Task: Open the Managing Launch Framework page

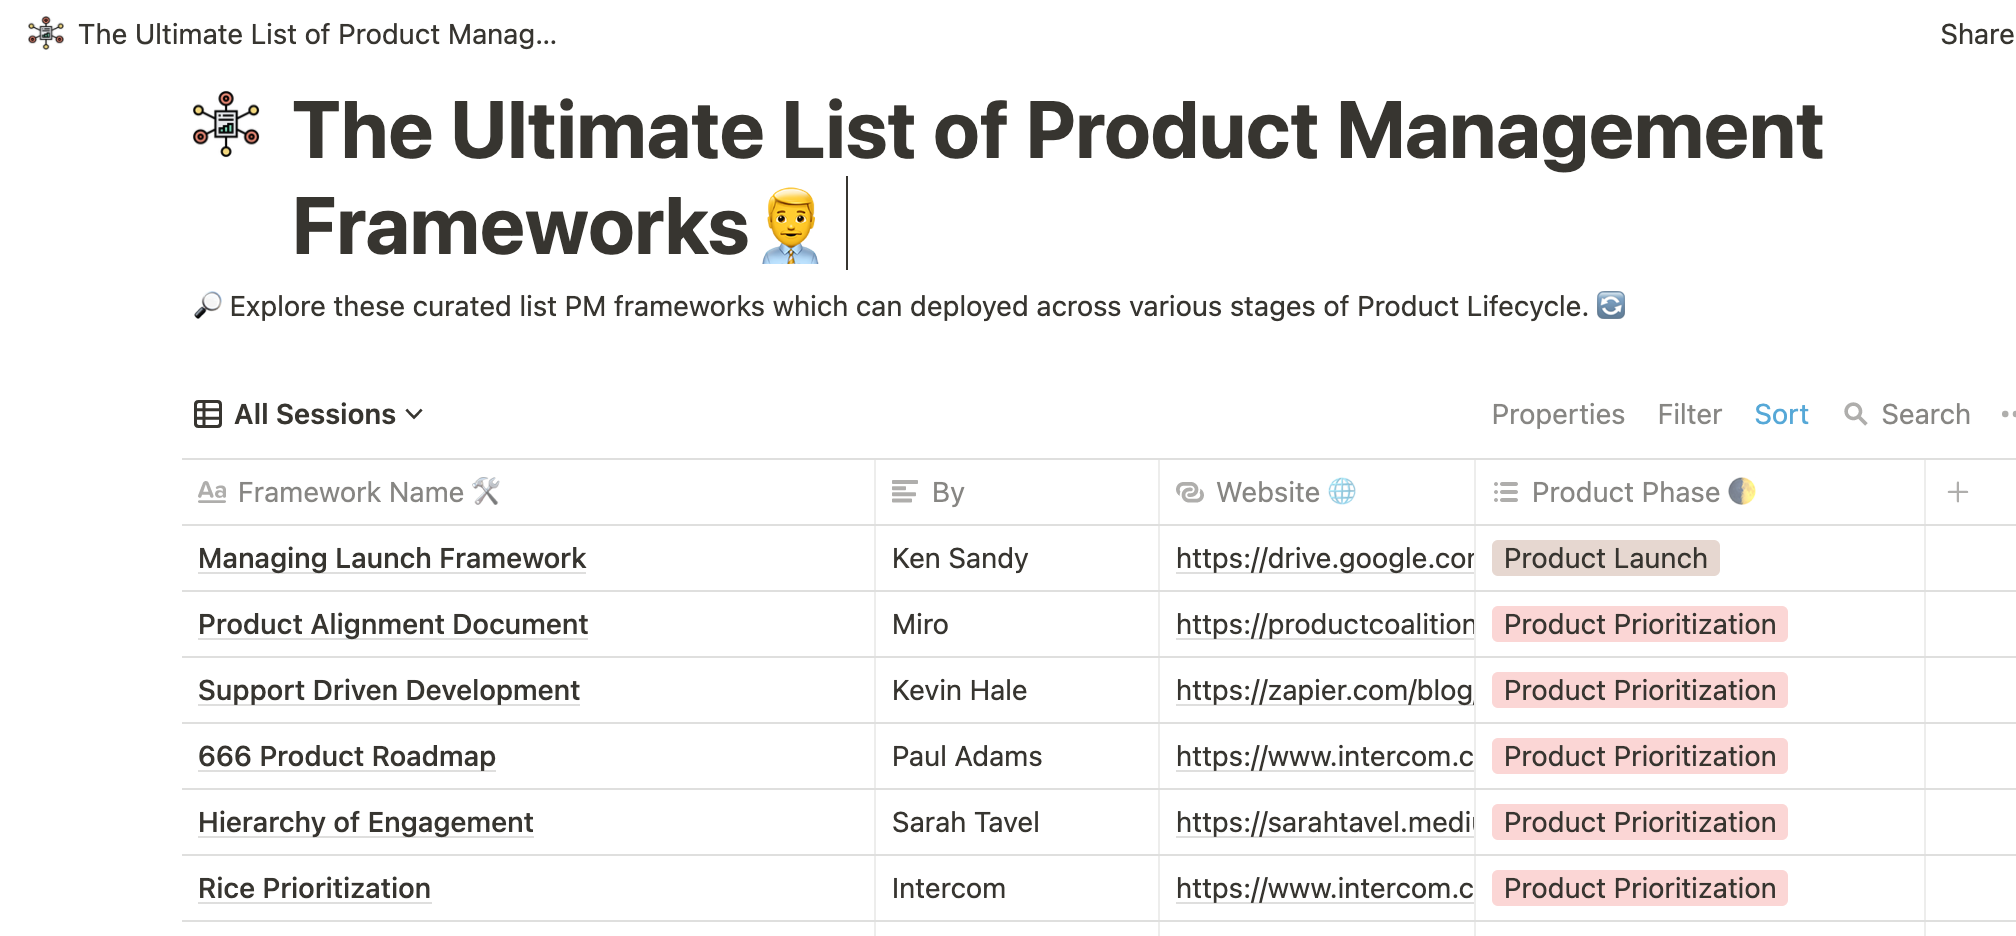Action: [x=391, y=558]
